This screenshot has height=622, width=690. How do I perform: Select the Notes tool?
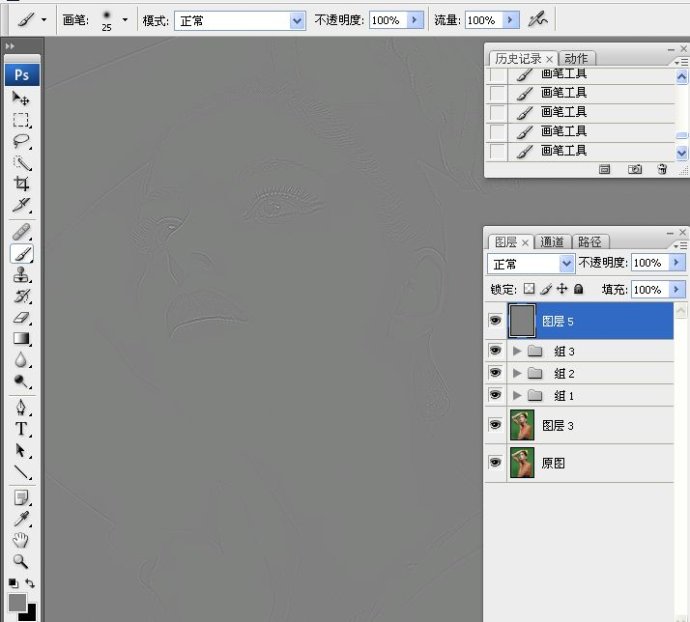point(21,498)
